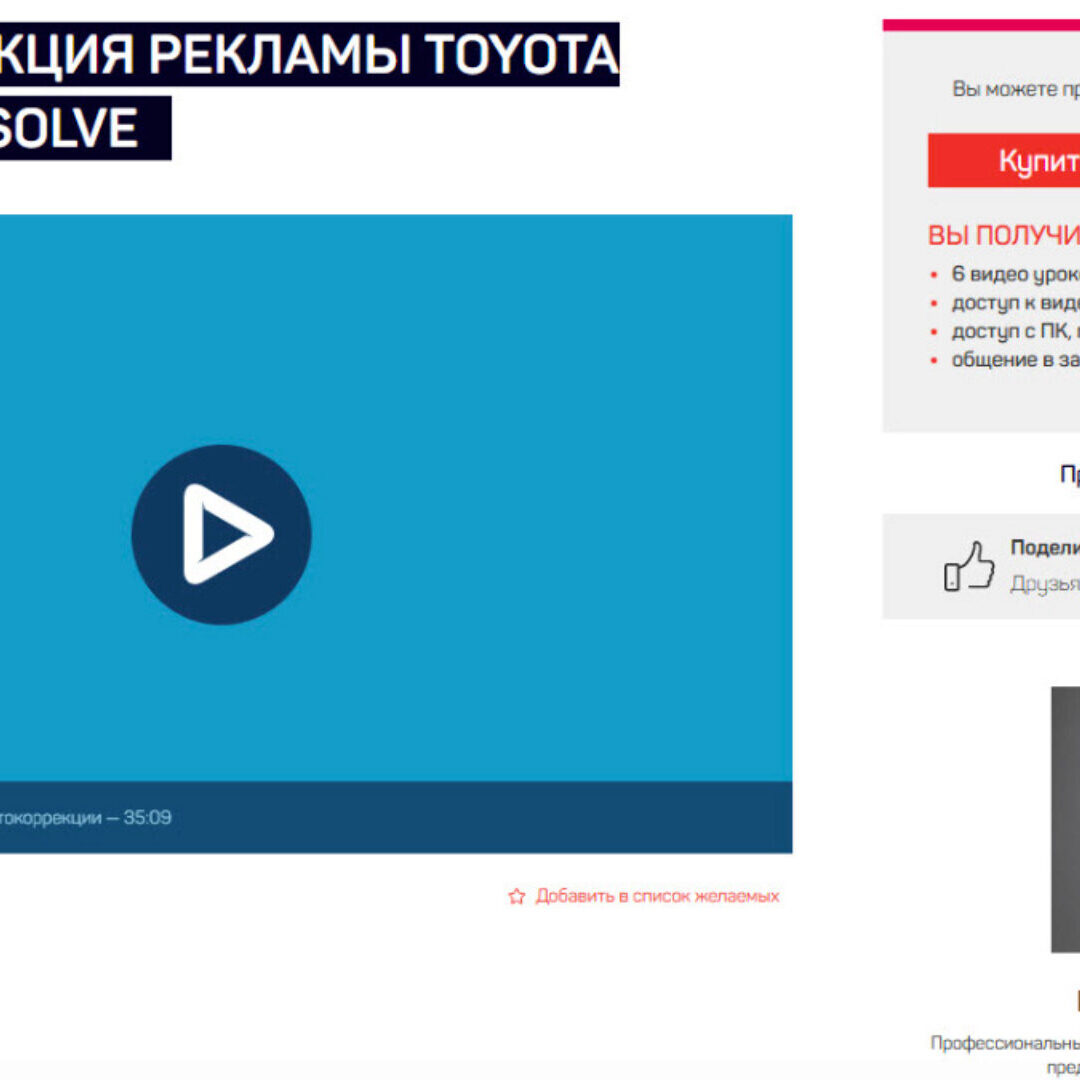Click the star icon beside the wishlist link

tap(516, 896)
